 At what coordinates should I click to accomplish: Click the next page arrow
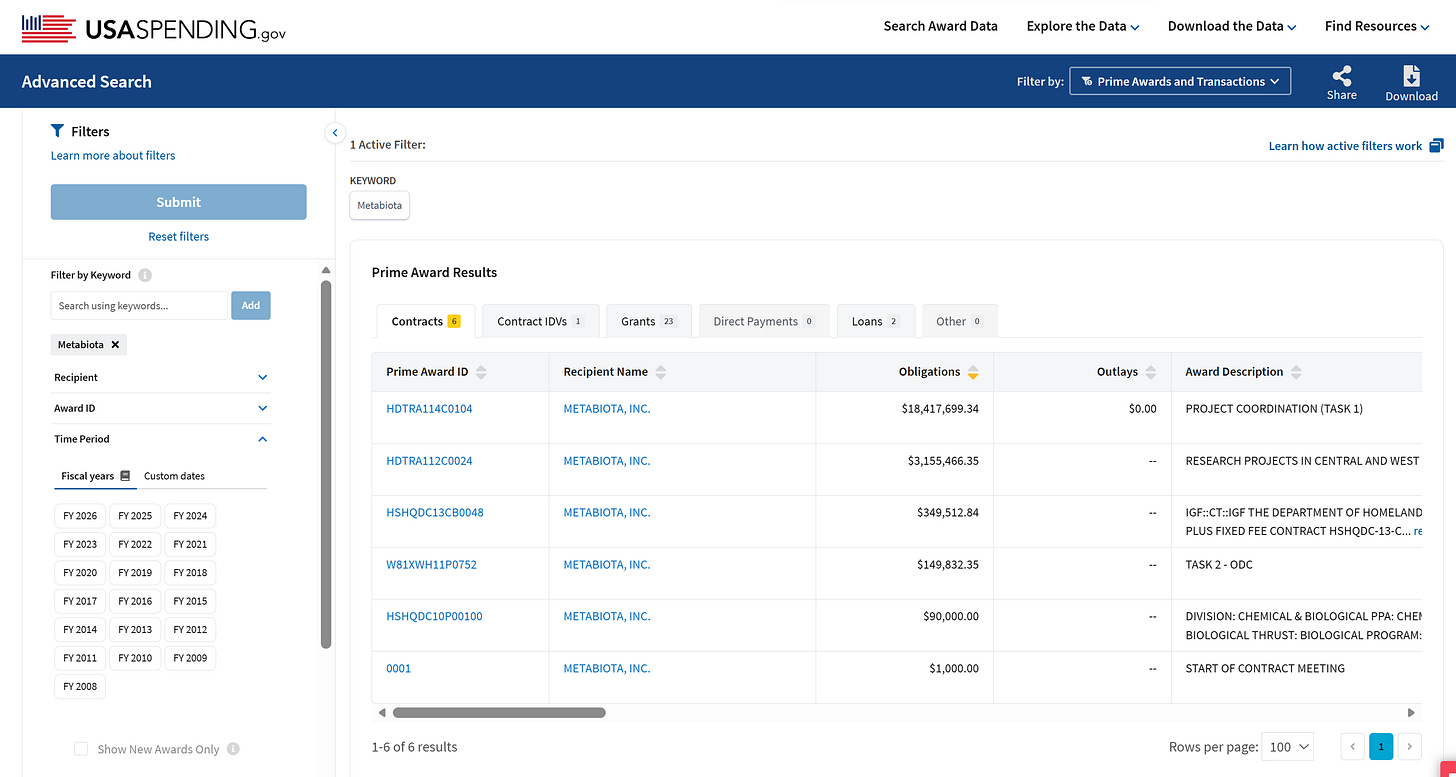point(1409,746)
